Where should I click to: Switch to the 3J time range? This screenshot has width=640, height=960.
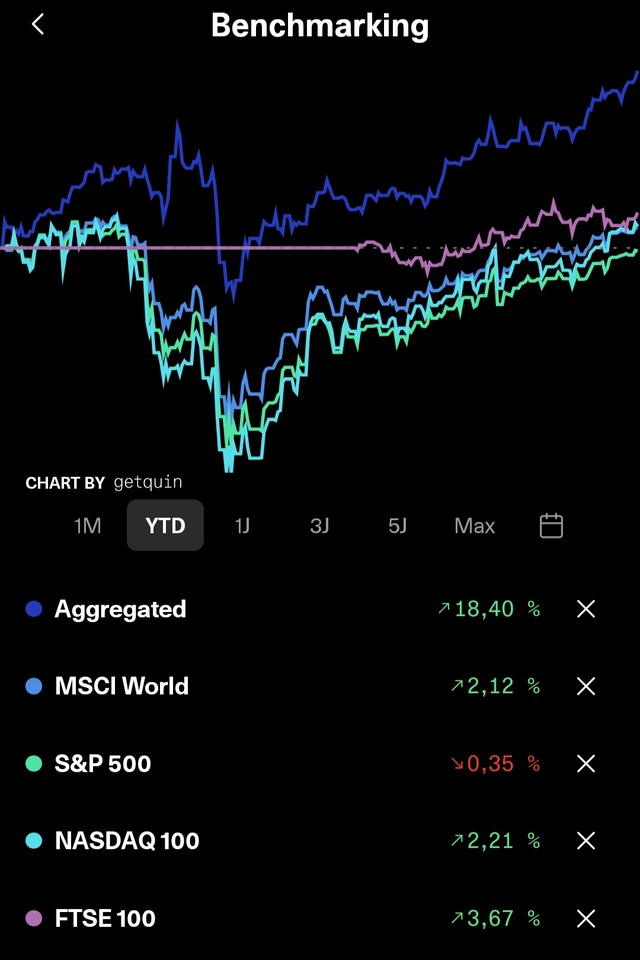(319, 526)
